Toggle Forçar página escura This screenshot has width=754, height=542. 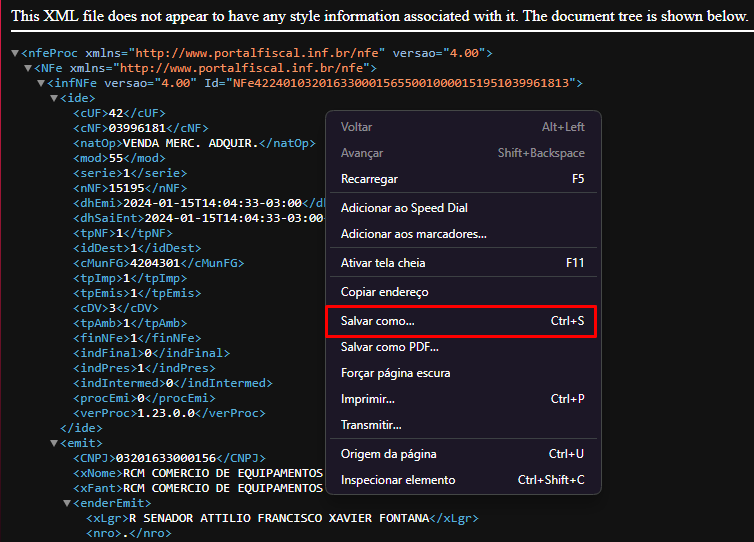pos(395,373)
